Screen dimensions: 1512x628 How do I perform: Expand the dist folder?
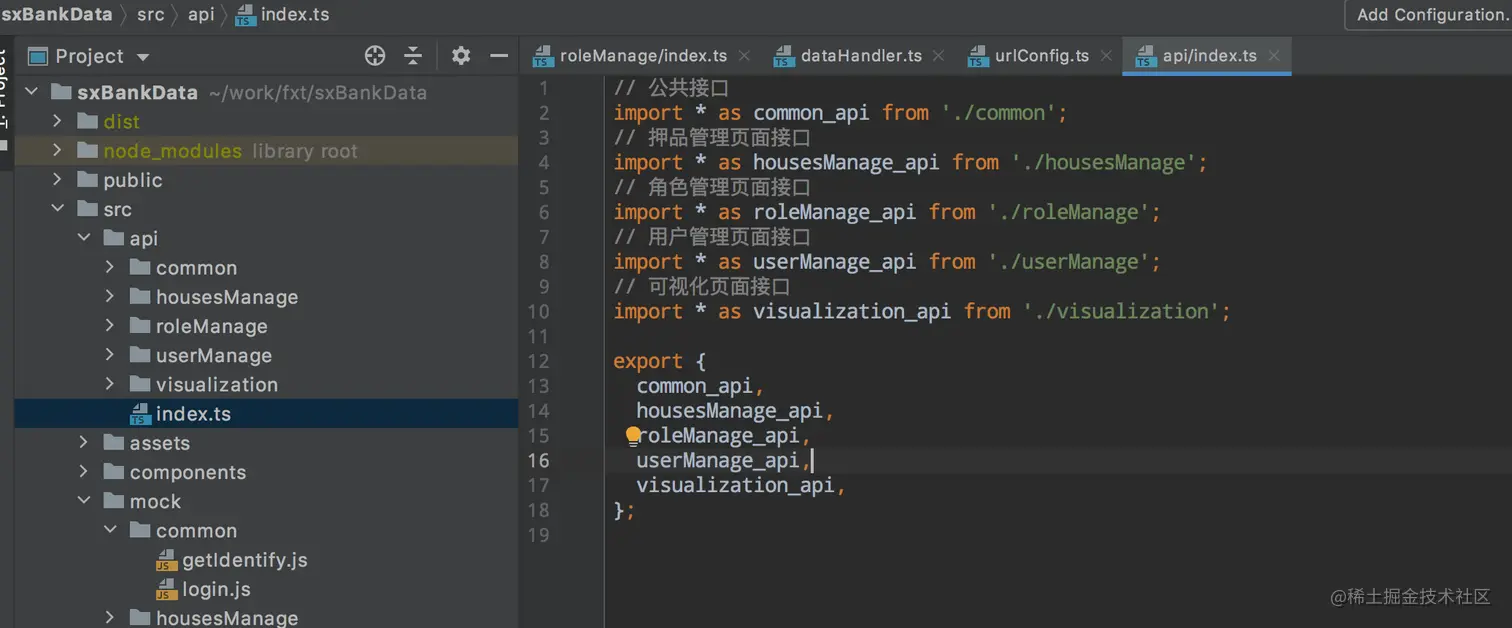[57, 121]
